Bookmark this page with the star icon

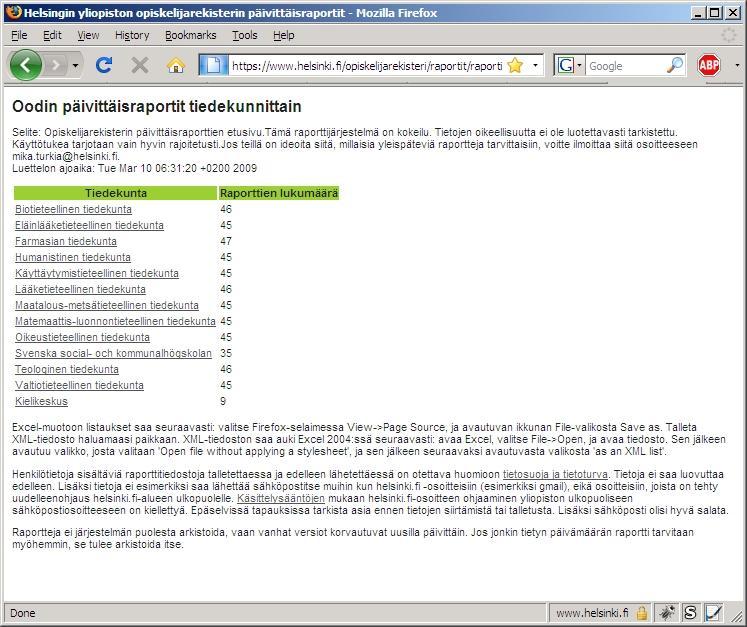click(x=515, y=65)
